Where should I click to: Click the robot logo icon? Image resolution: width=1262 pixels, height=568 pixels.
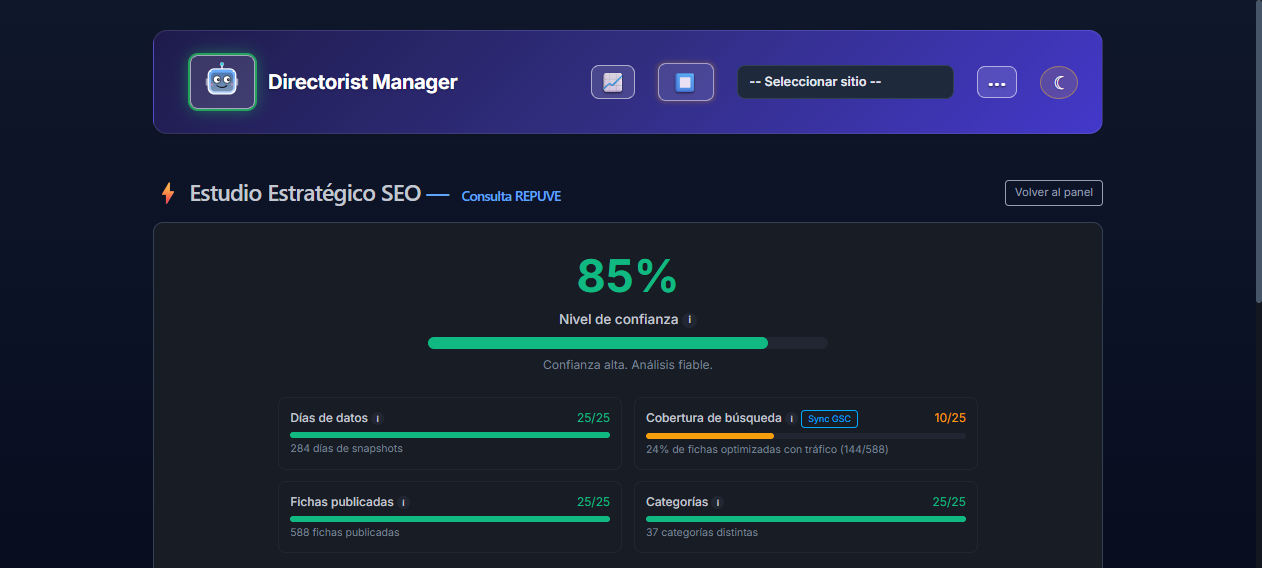[x=222, y=82]
